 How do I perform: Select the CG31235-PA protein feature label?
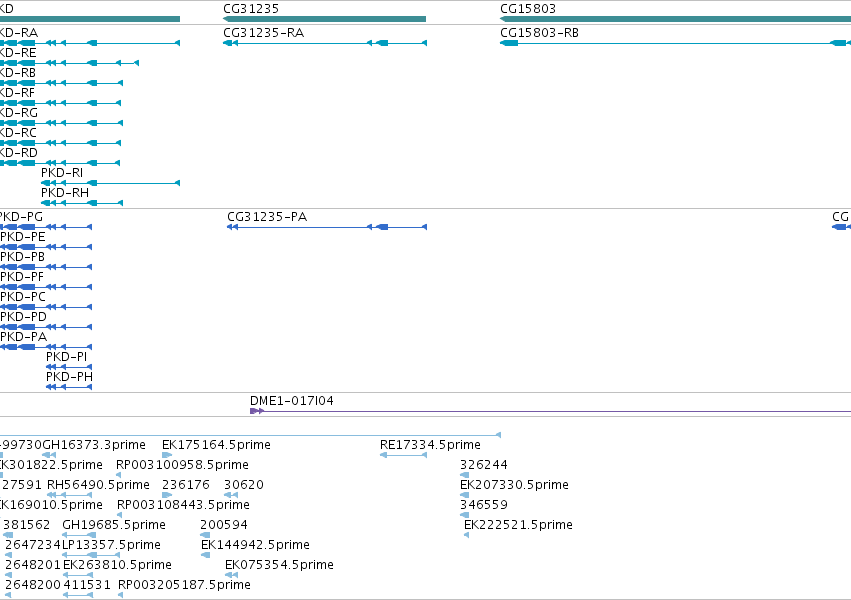[x=267, y=217]
